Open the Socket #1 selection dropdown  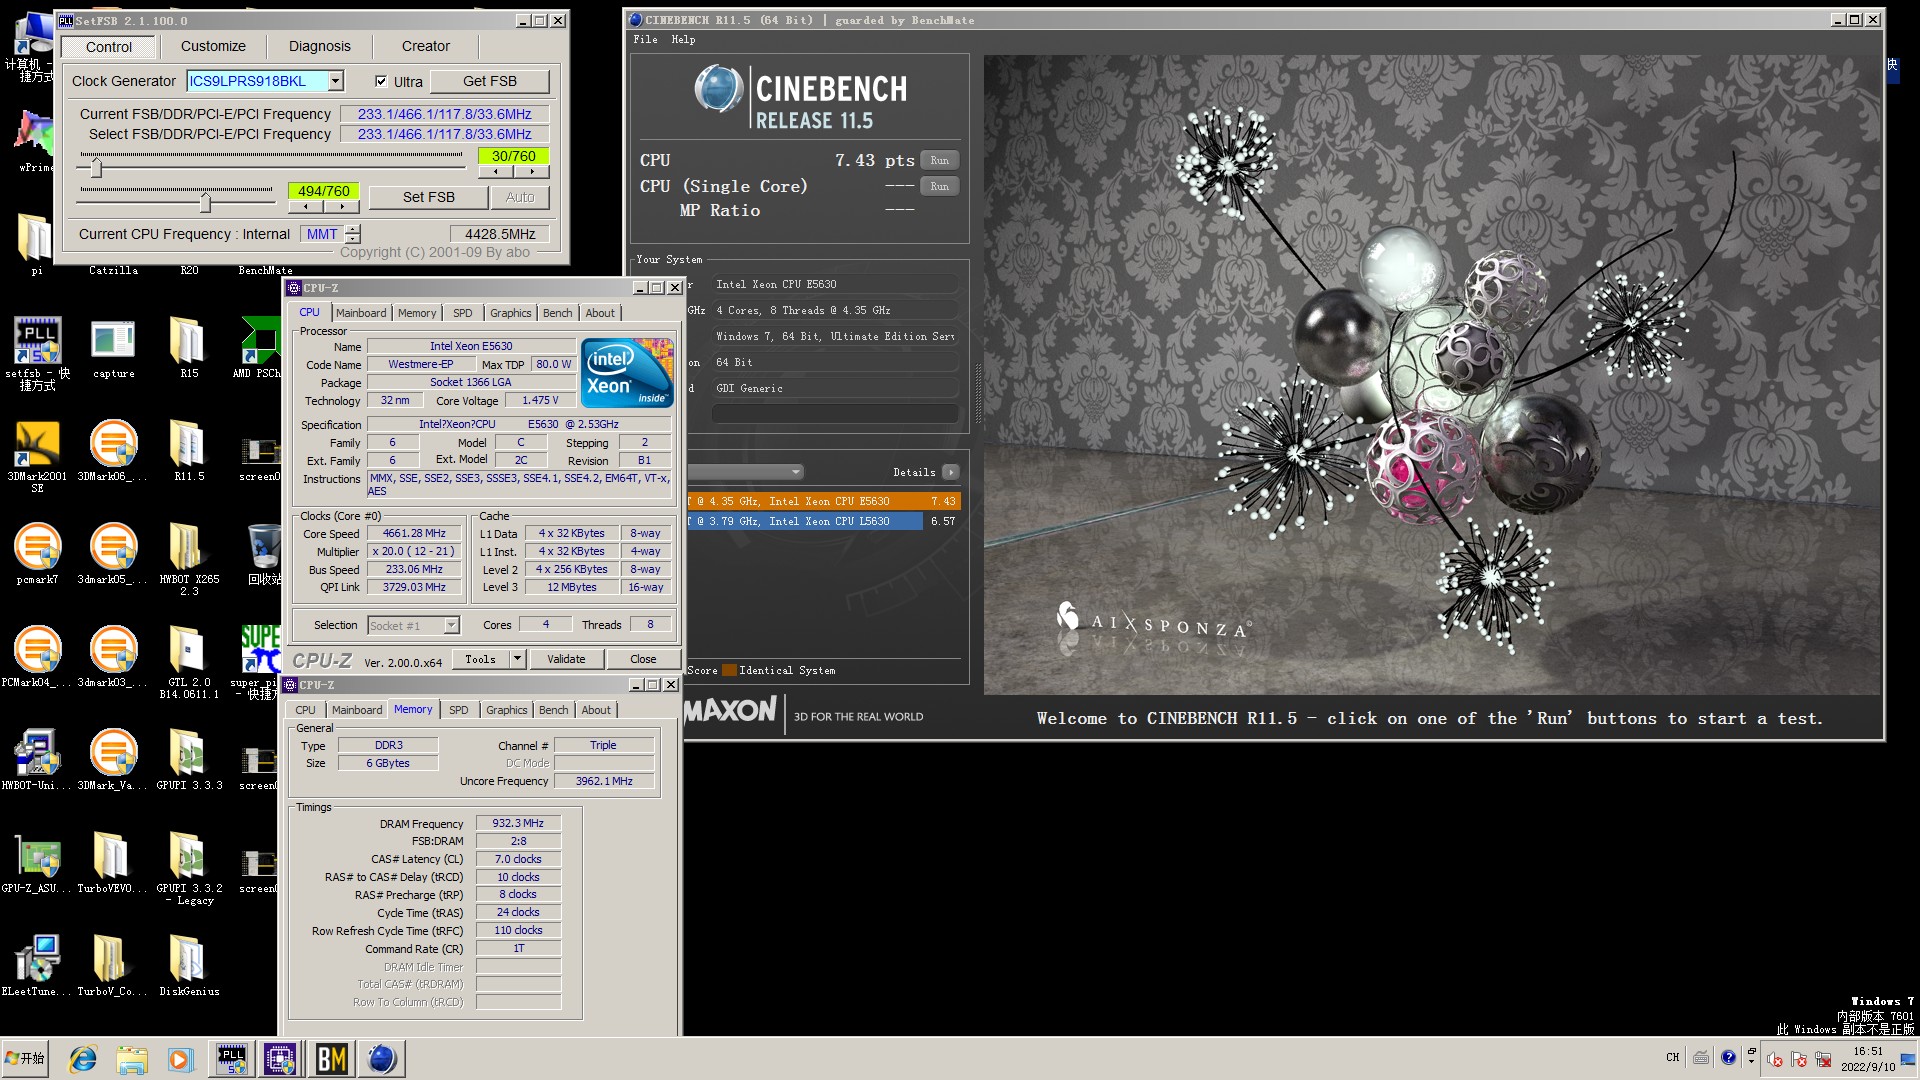tap(451, 626)
